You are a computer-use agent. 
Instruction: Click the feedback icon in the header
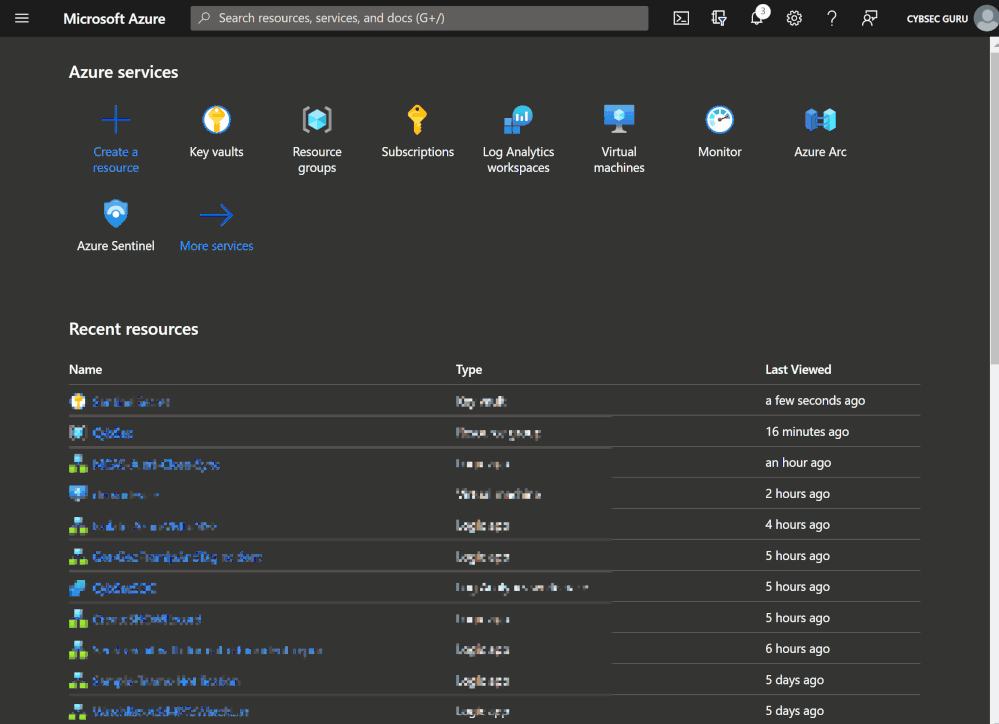click(x=869, y=18)
